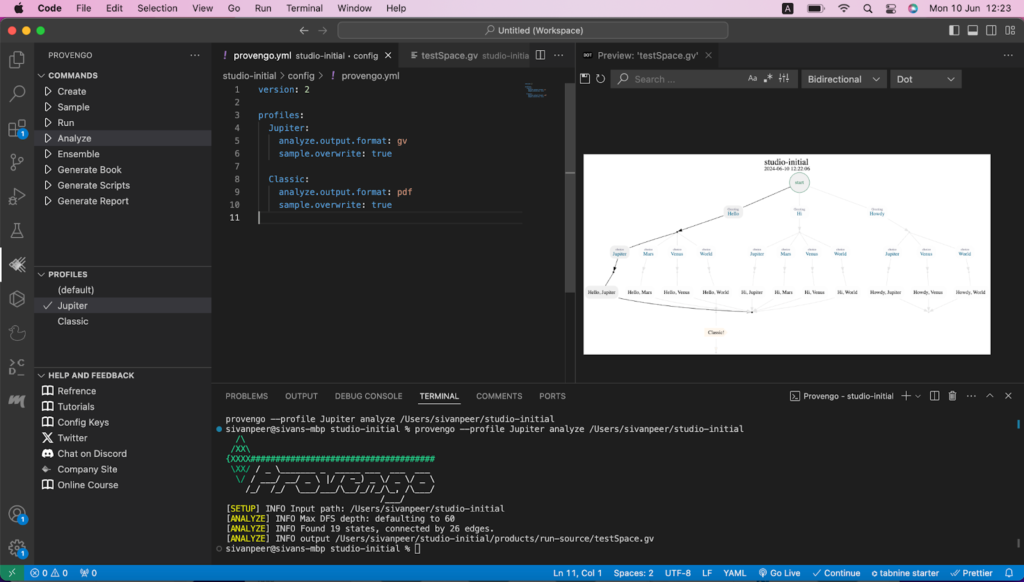Click the save icon in preview toolbar
The height and width of the screenshot is (582, 1024).
point(585,79)
